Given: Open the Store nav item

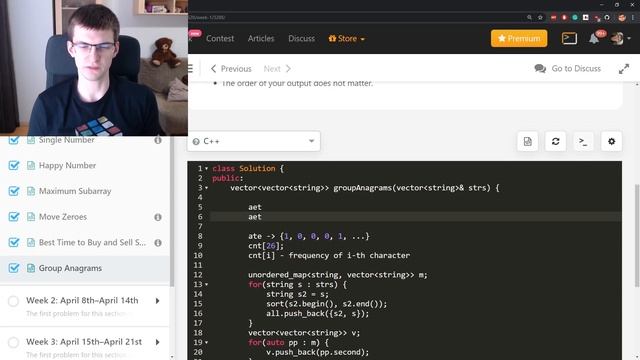Looking at the screenshot, I should tap(347, 38).
